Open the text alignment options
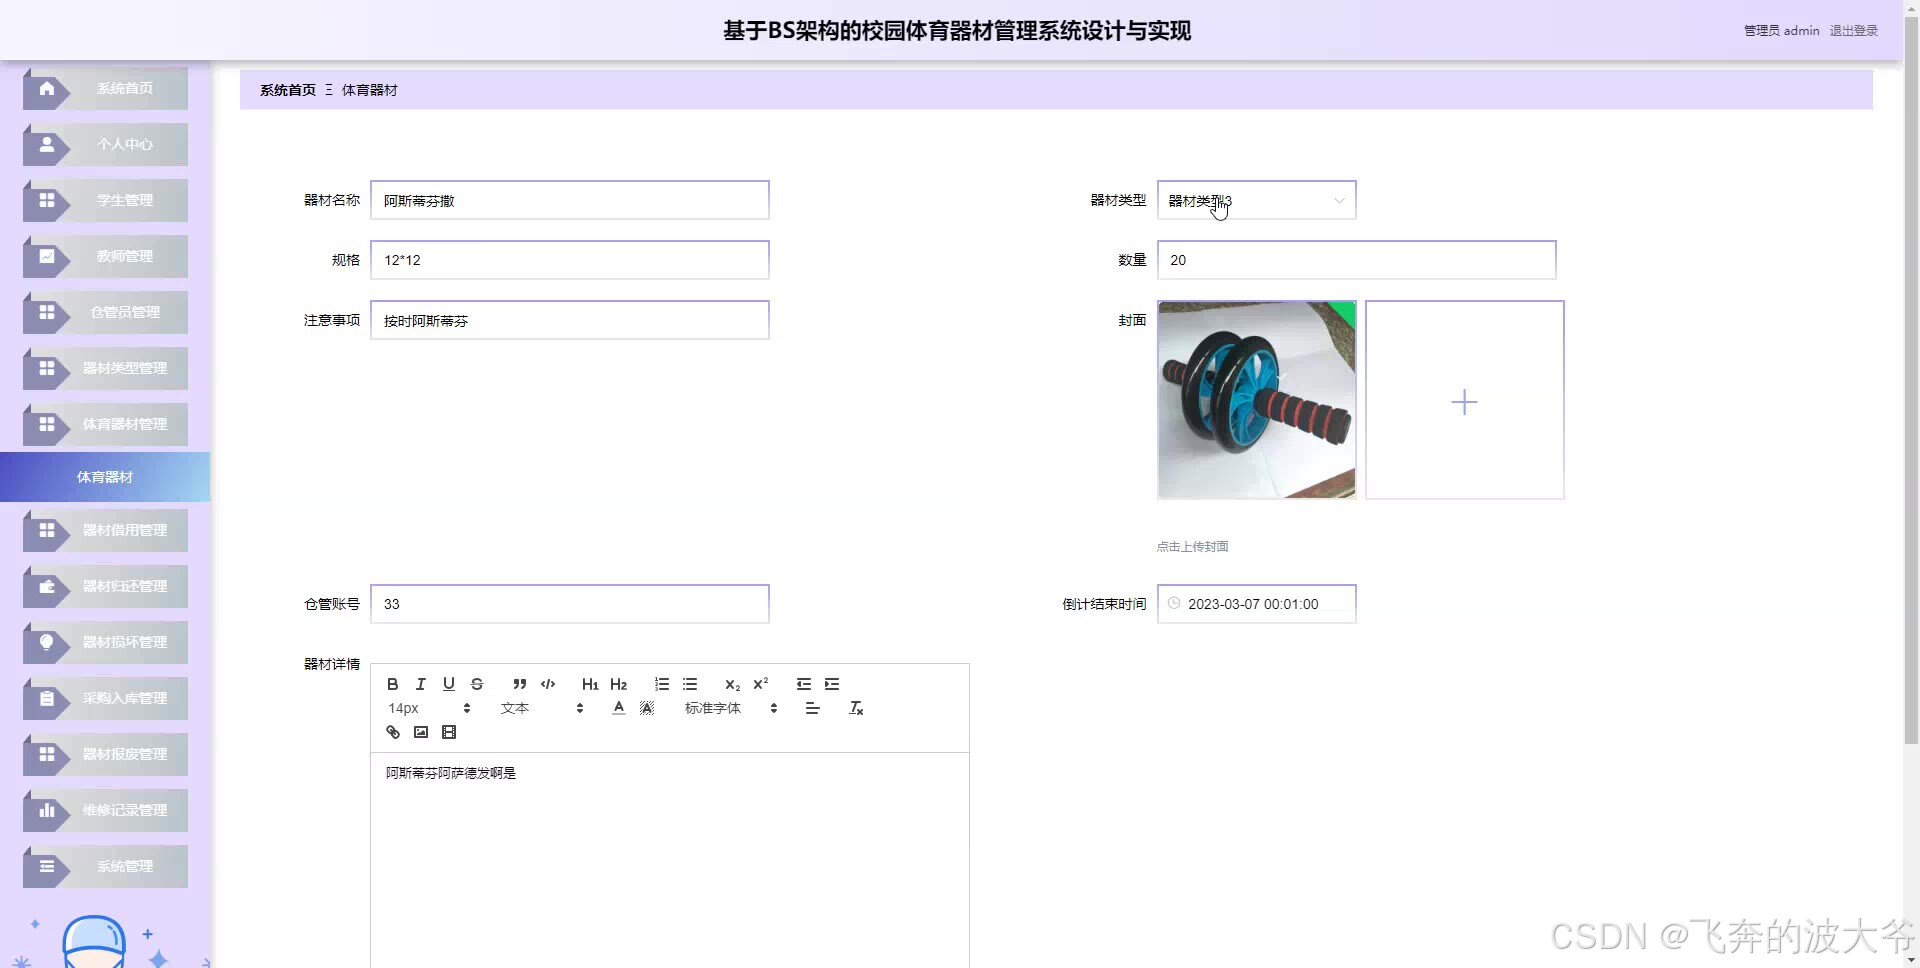1920x968 pixels. point(812,708)
